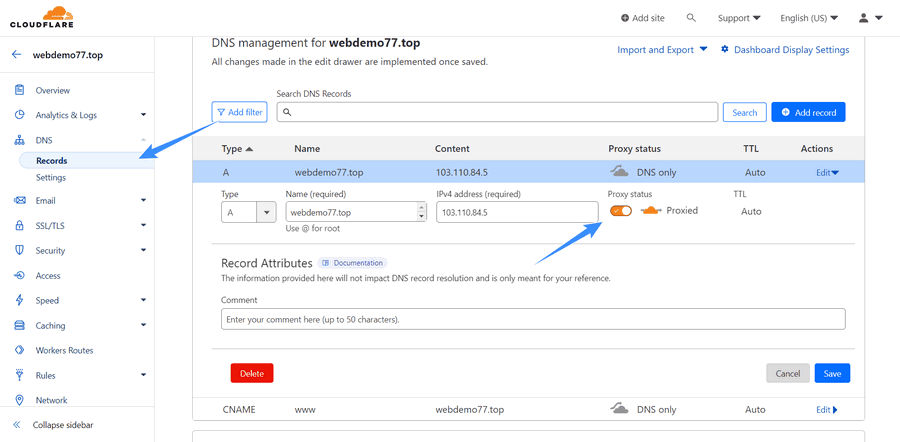900x442 pixels.
Task: Open the English (US) language dropdown
Action: pos(809,18)
